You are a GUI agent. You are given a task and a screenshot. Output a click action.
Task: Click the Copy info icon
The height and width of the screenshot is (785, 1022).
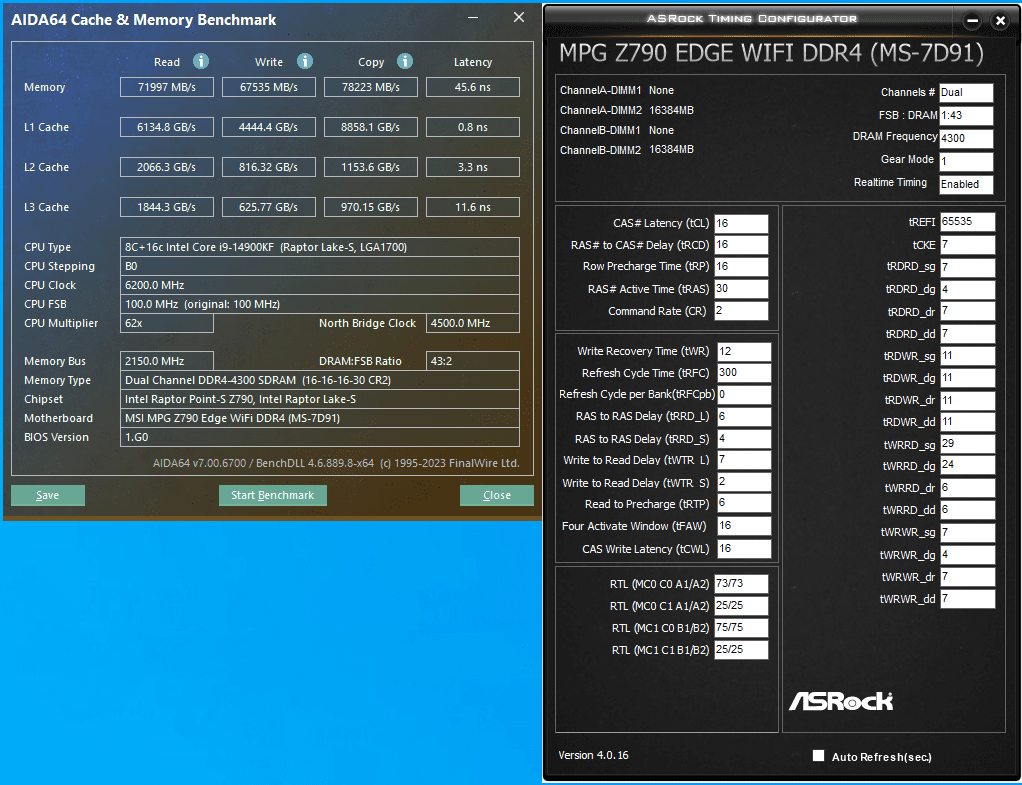click(x=405, y=61)
